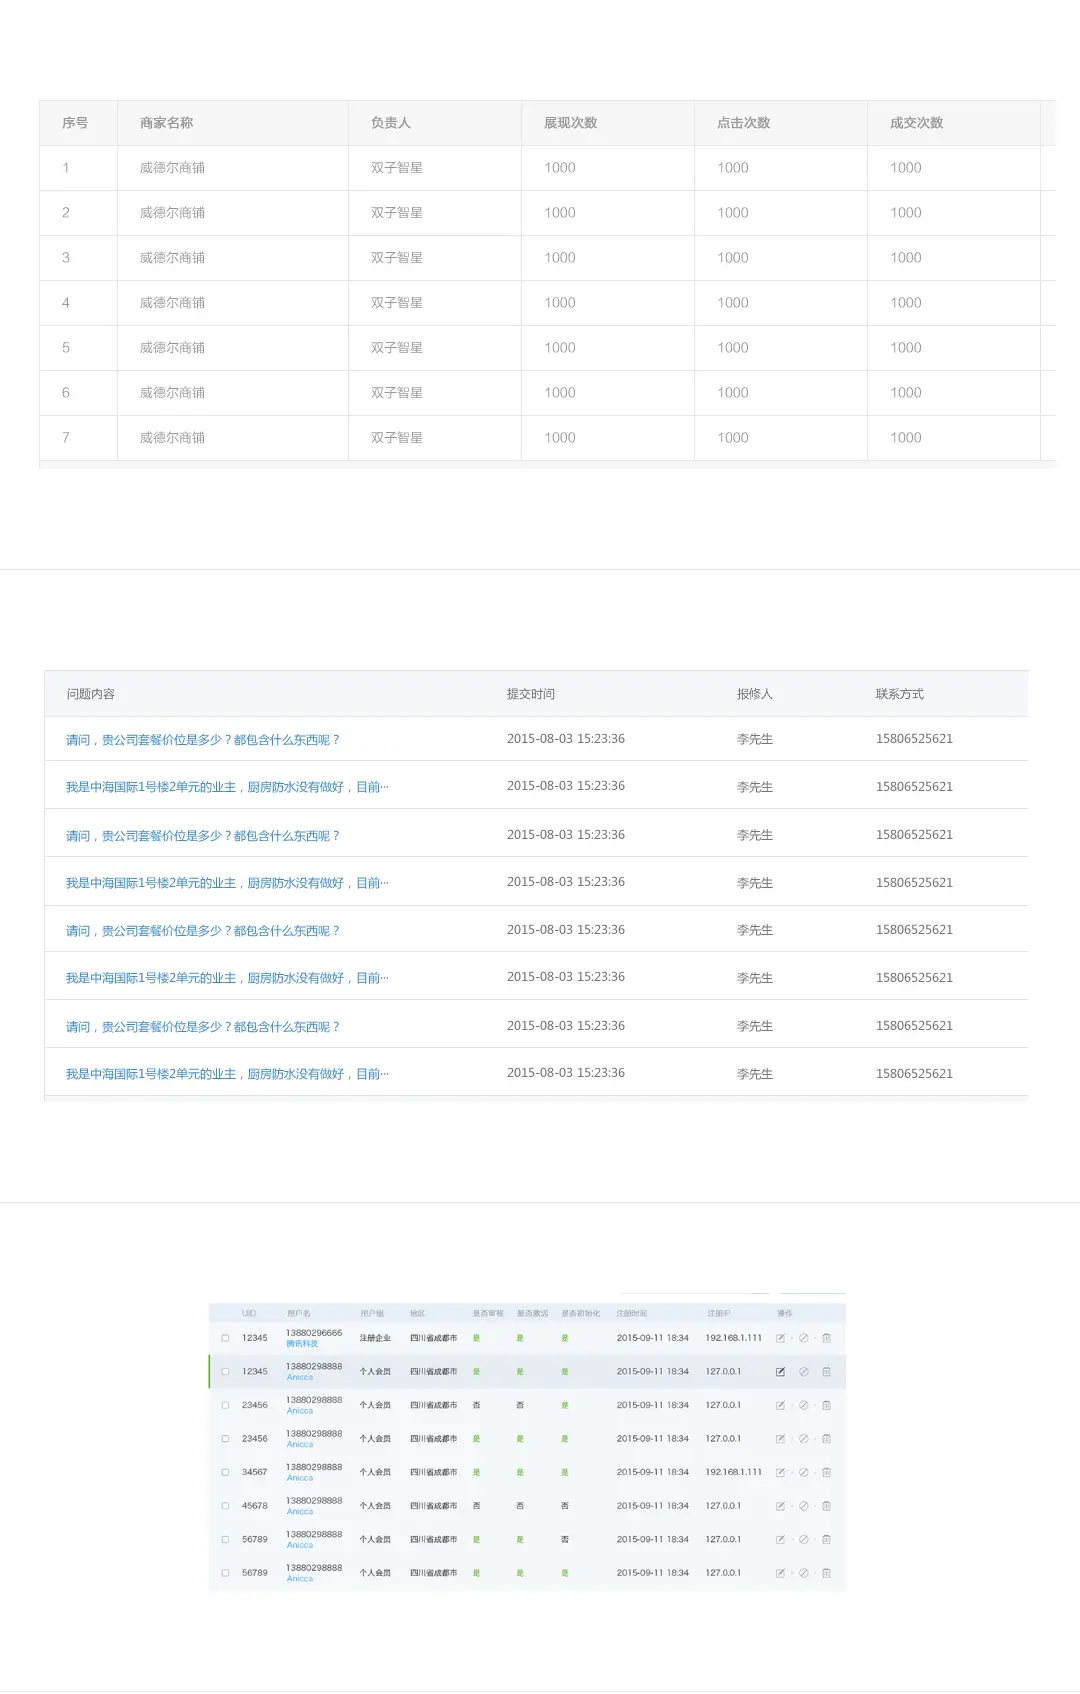The width and height of the screenshot is (1080, 1694).
Task: Ban the last 56789 user with all 是
Action: click(803, 1573)
